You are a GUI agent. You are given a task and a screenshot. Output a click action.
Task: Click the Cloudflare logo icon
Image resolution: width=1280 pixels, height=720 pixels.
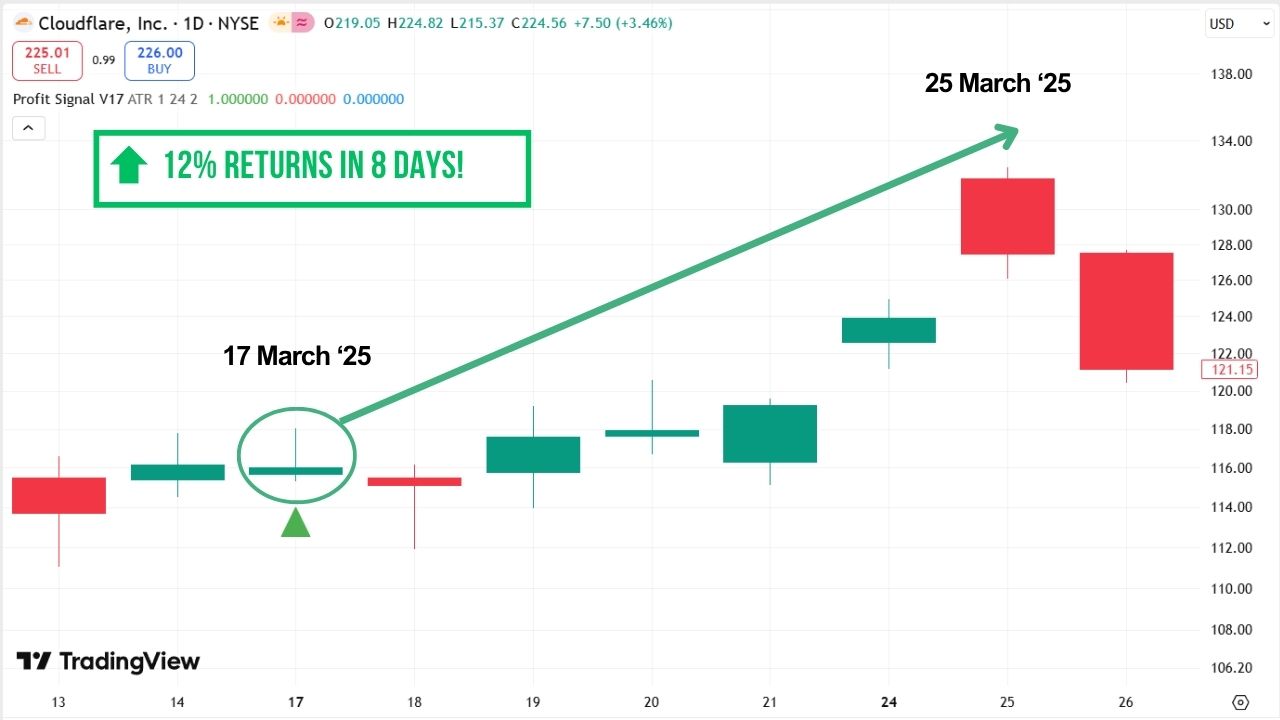(x=23, y=23)
